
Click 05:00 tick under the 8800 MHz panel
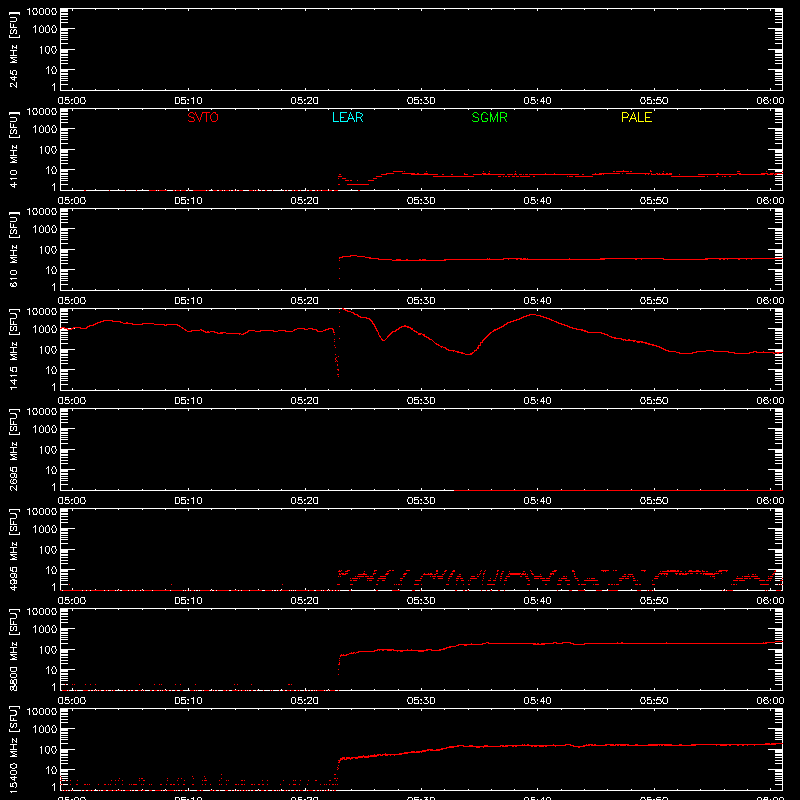pyautogui.click(x=71, y=701)
